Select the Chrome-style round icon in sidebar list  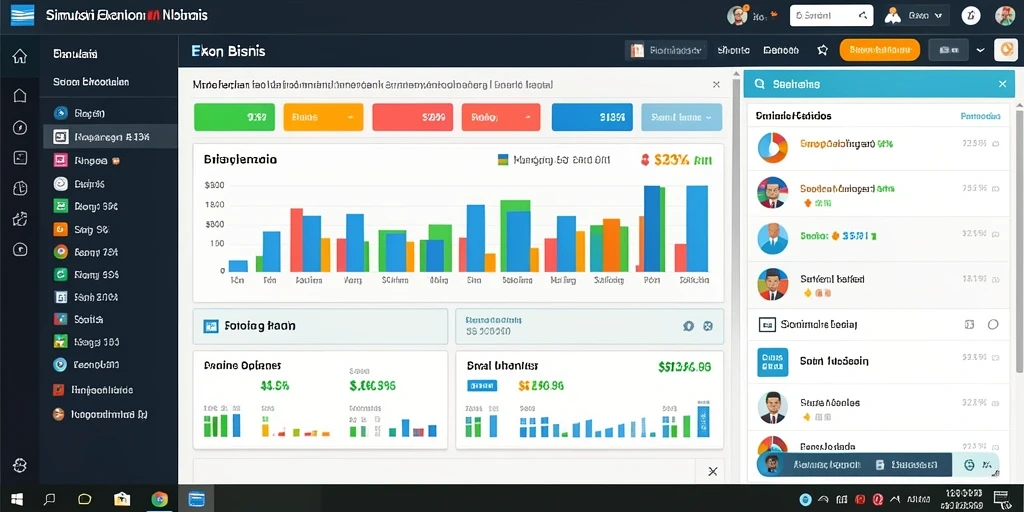(60, 251)
